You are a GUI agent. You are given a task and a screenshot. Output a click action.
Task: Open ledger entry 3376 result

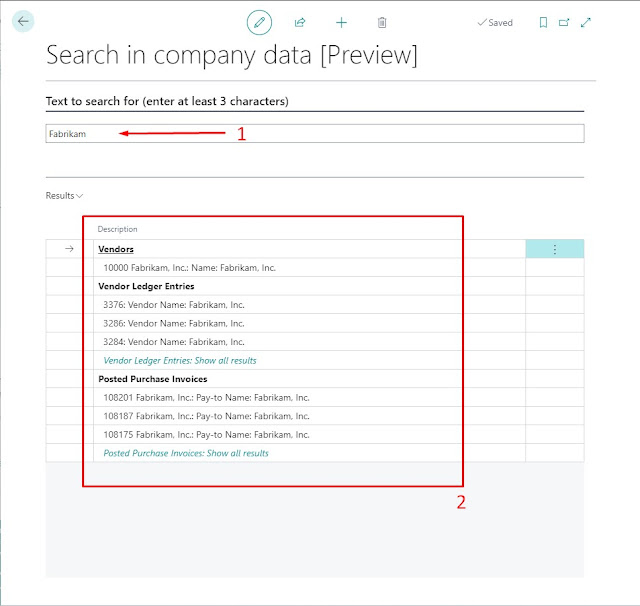[x=174, y=305]
